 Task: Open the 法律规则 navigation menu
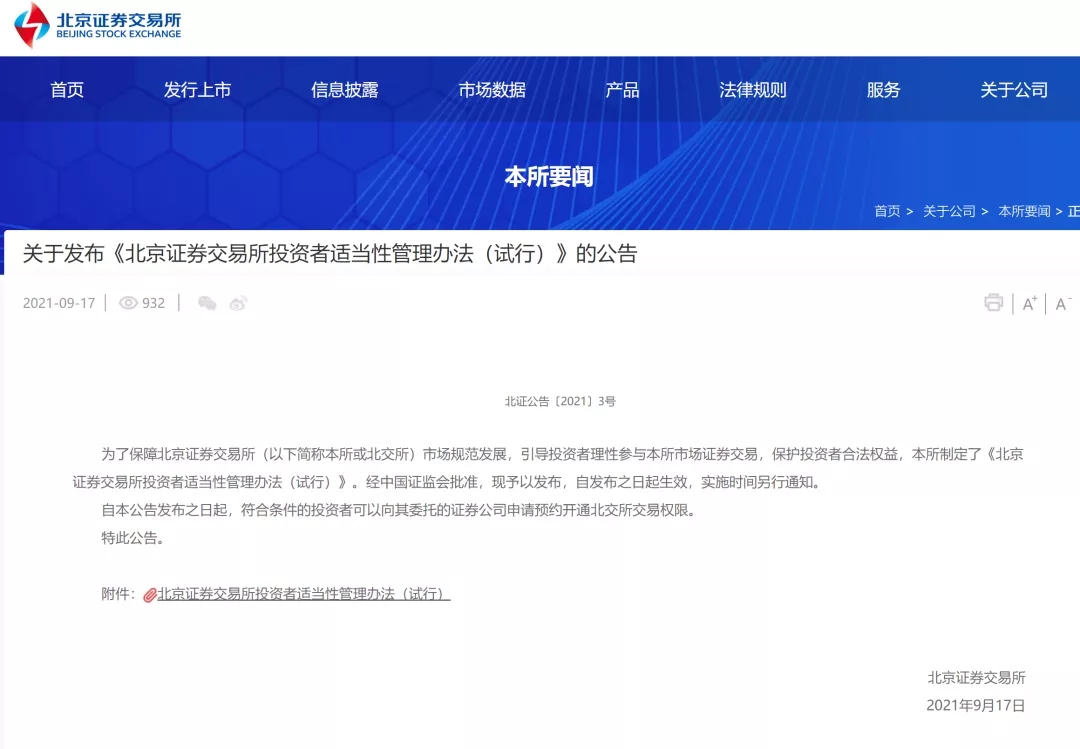[753, 90]
